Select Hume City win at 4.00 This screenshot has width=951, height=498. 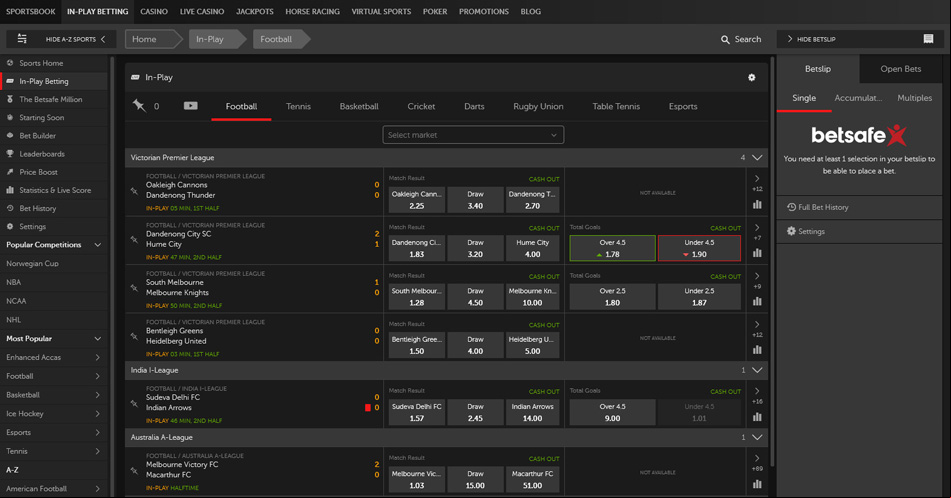click(533, 249)
